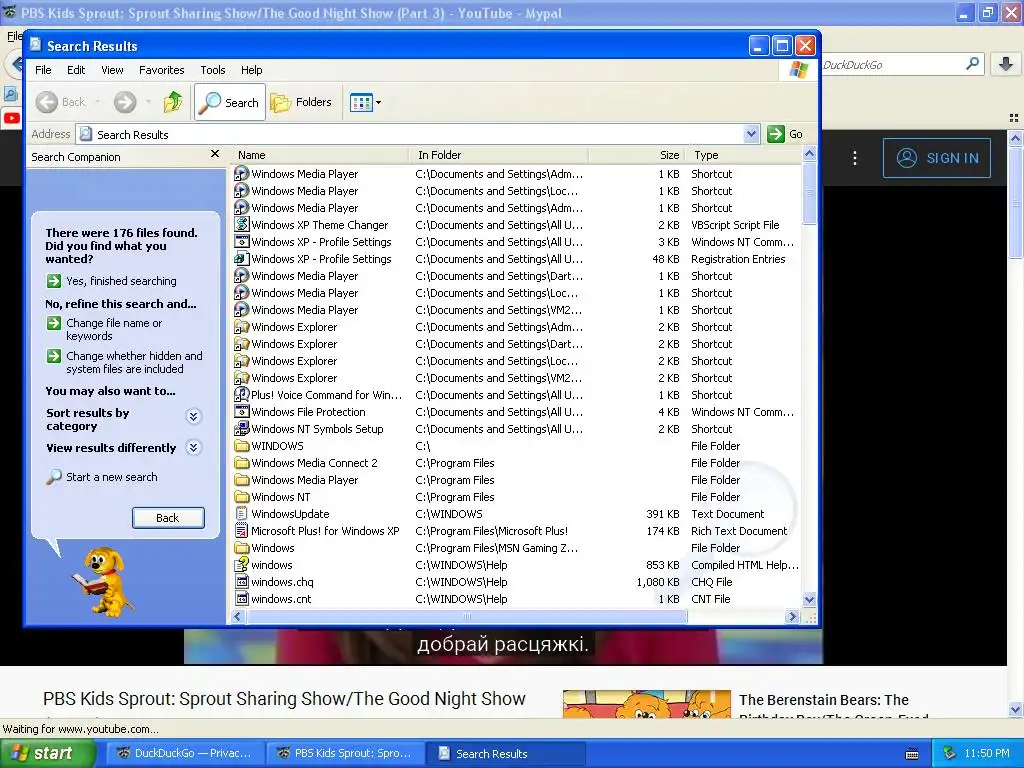Image resolution: width=1024 pixels, height=768 pixels.
Task: Click the DuckDuckGo search field in Mypal
Action: (x=891, y=65)
